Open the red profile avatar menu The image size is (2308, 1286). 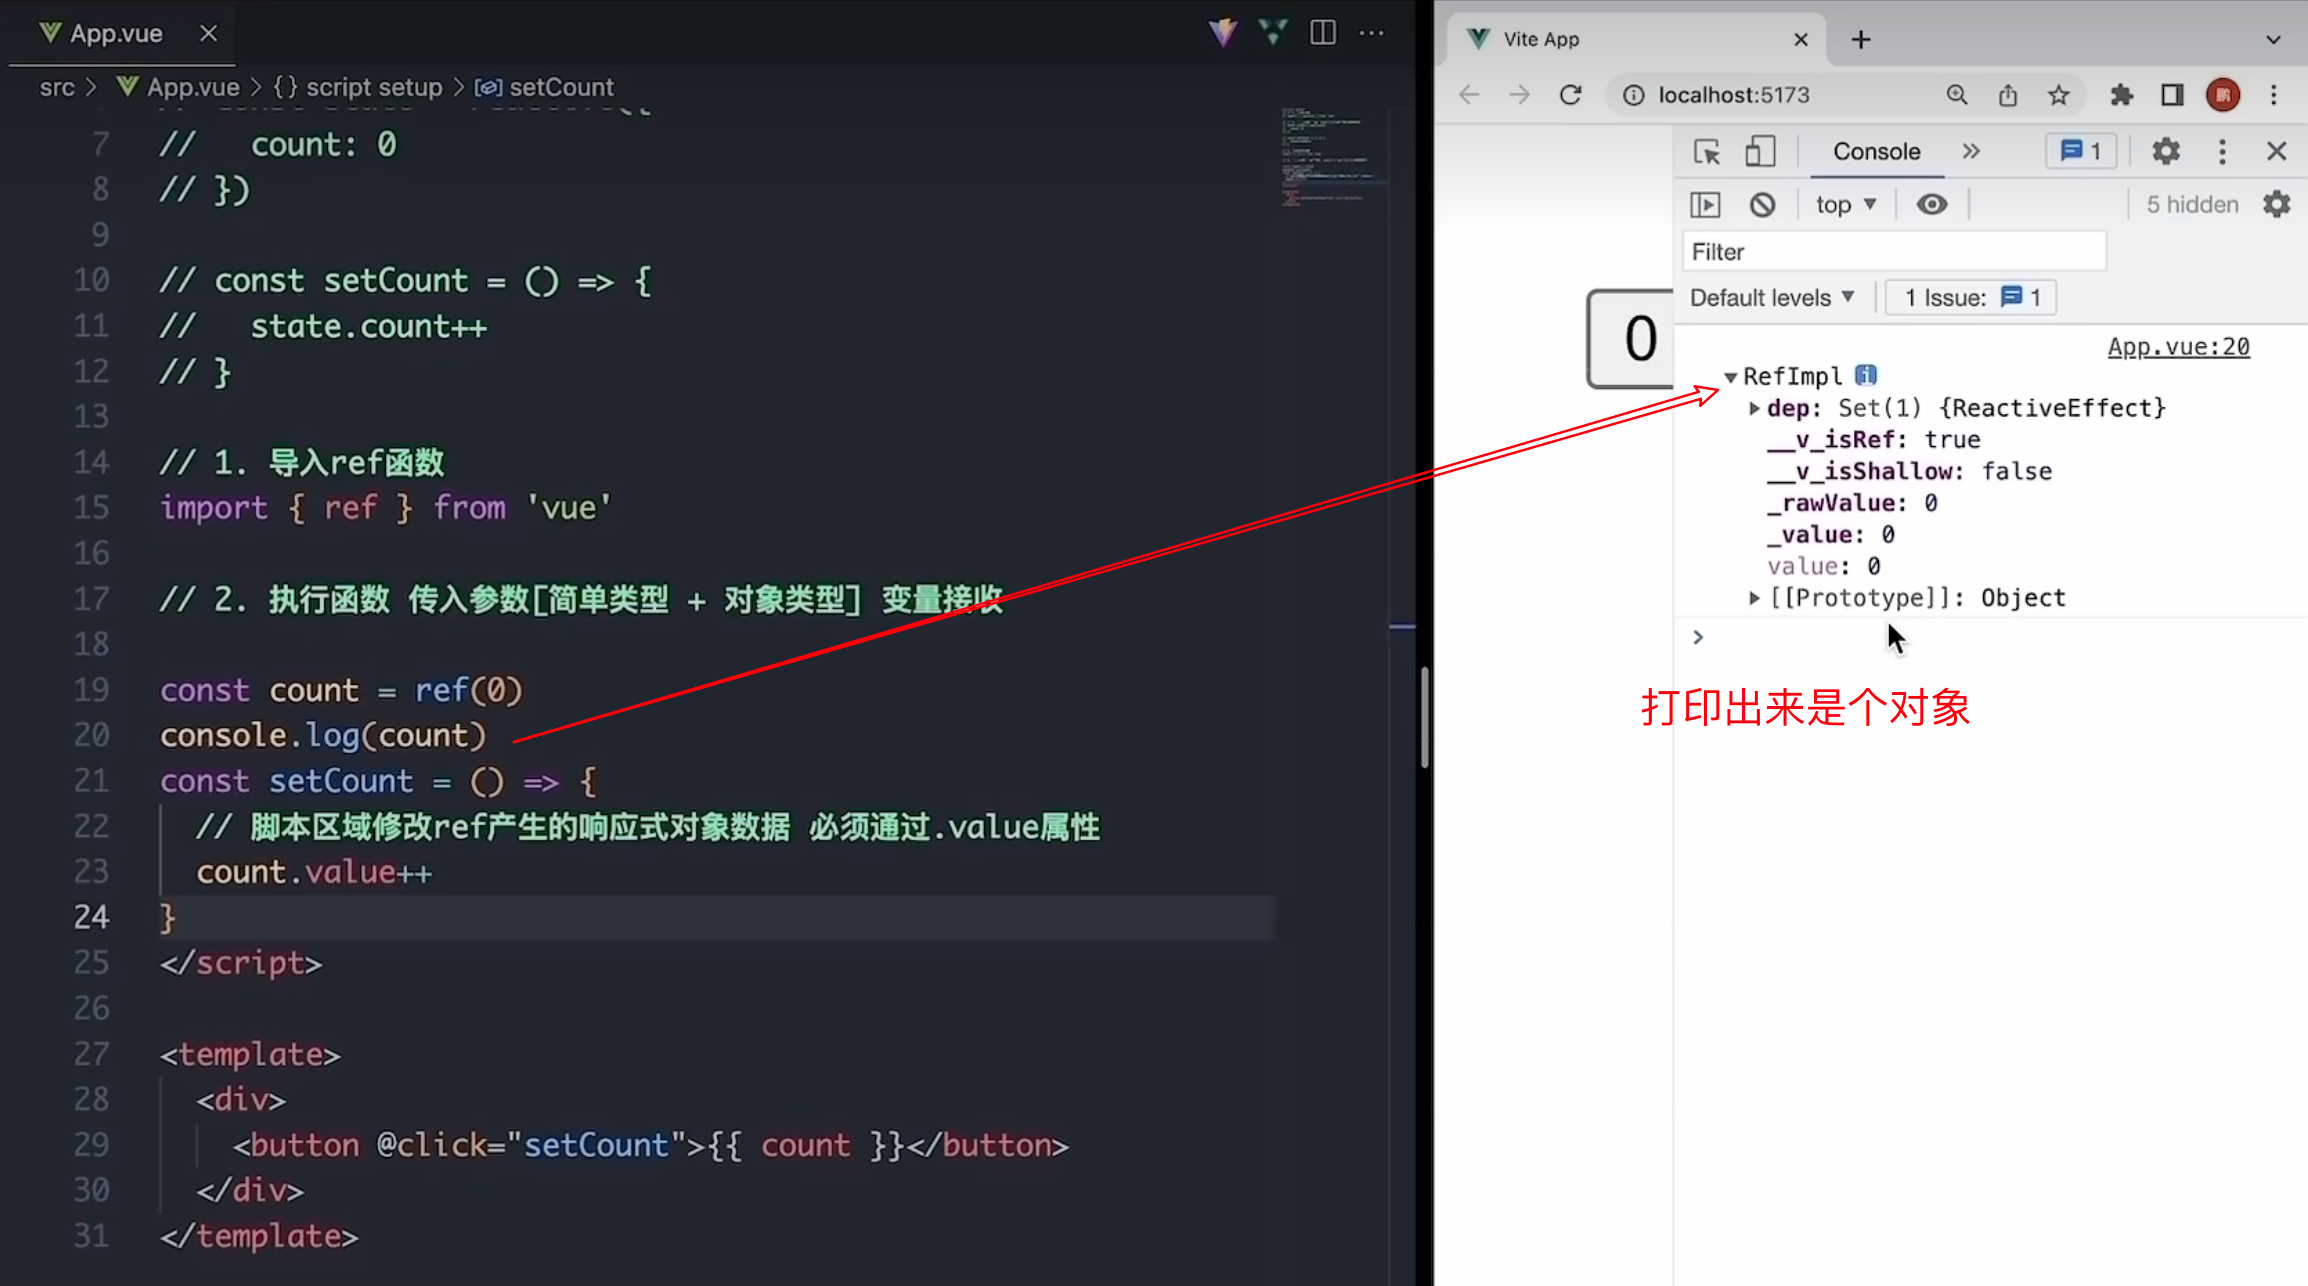2223,95
